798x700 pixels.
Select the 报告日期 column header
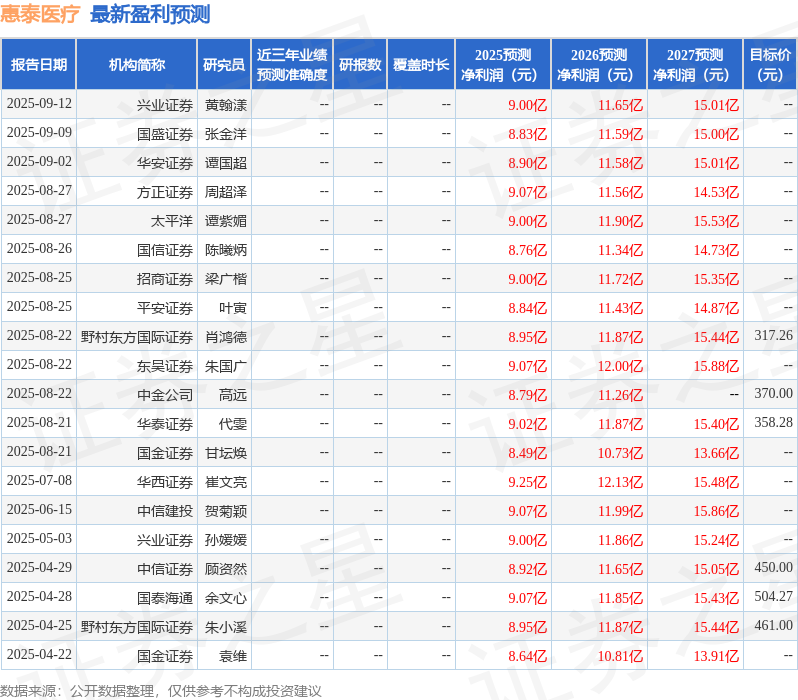click(x=39, y=65)
